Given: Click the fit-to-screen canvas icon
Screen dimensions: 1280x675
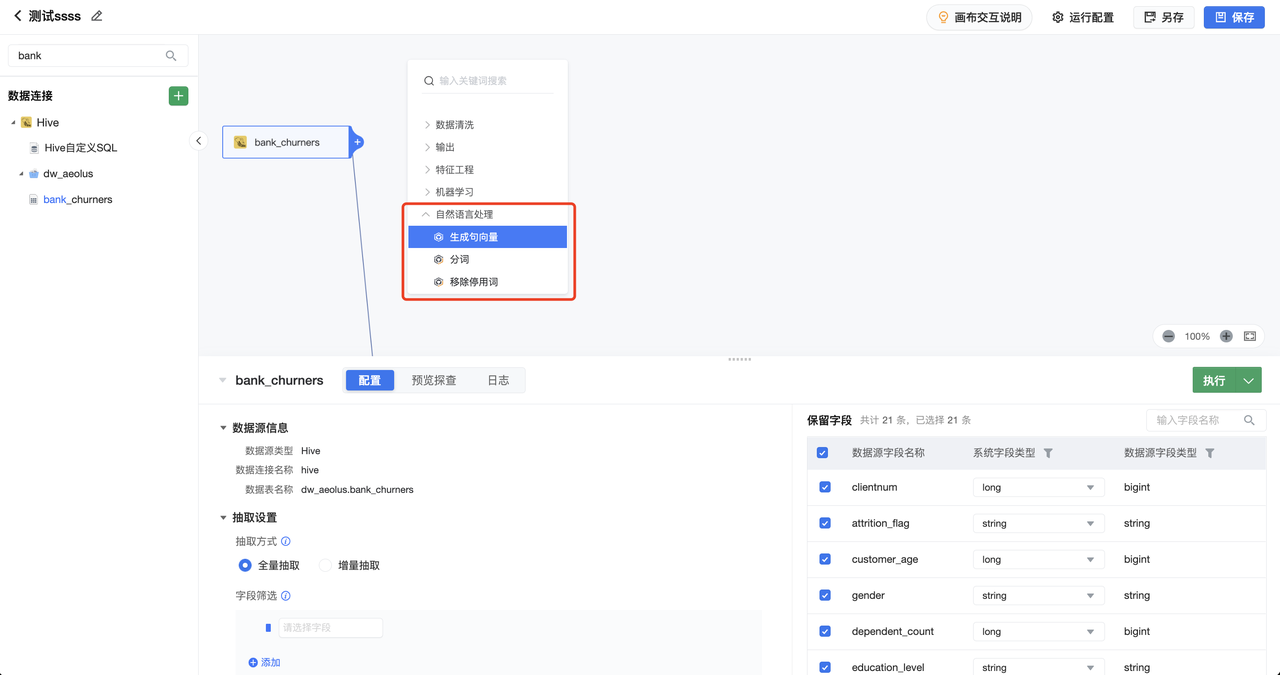Looking at the screenshot, I should pyautogui.click(x=1250, y=337).
